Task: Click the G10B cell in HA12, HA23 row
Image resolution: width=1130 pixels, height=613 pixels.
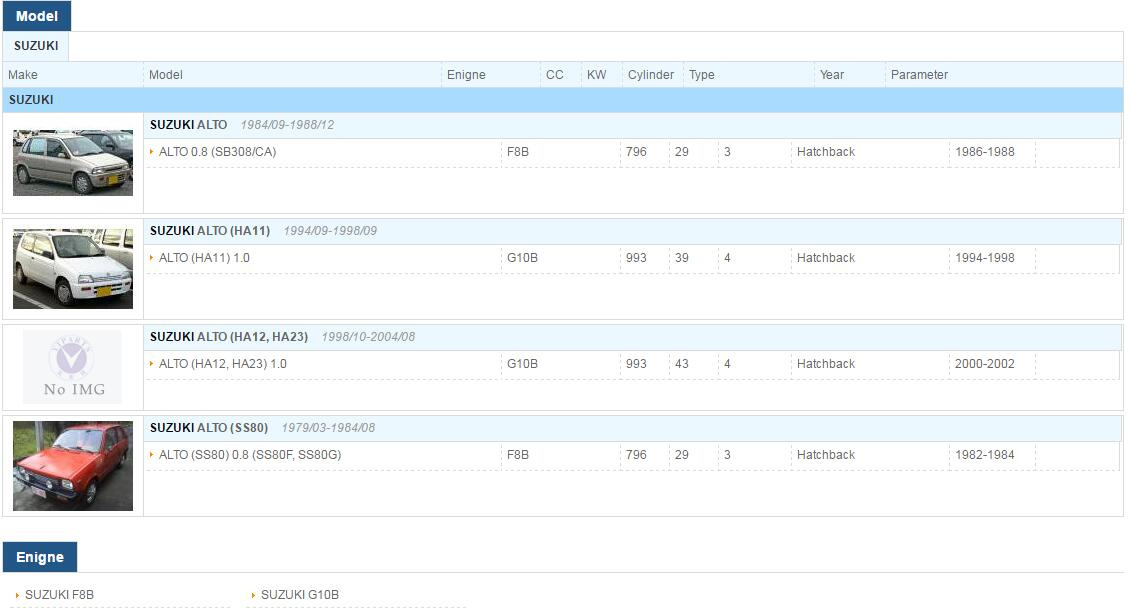Action: click(x=522, y=364)
